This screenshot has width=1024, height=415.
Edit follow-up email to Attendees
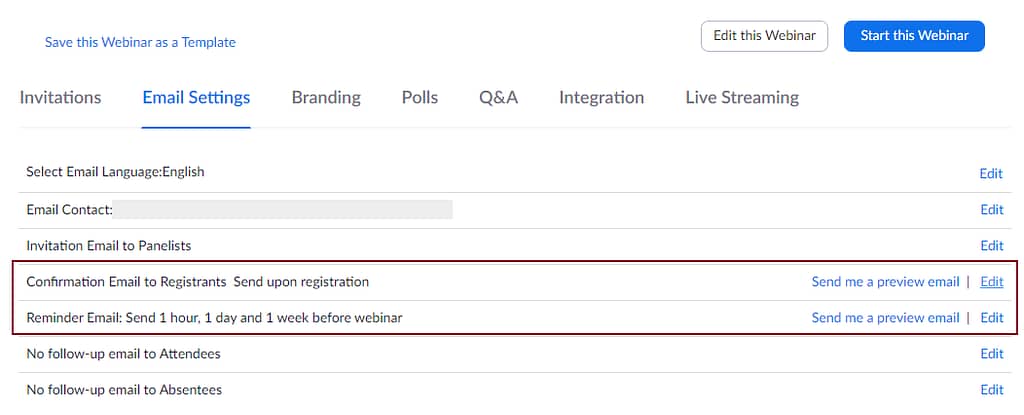pyautogui.click(x=991, y=354)
